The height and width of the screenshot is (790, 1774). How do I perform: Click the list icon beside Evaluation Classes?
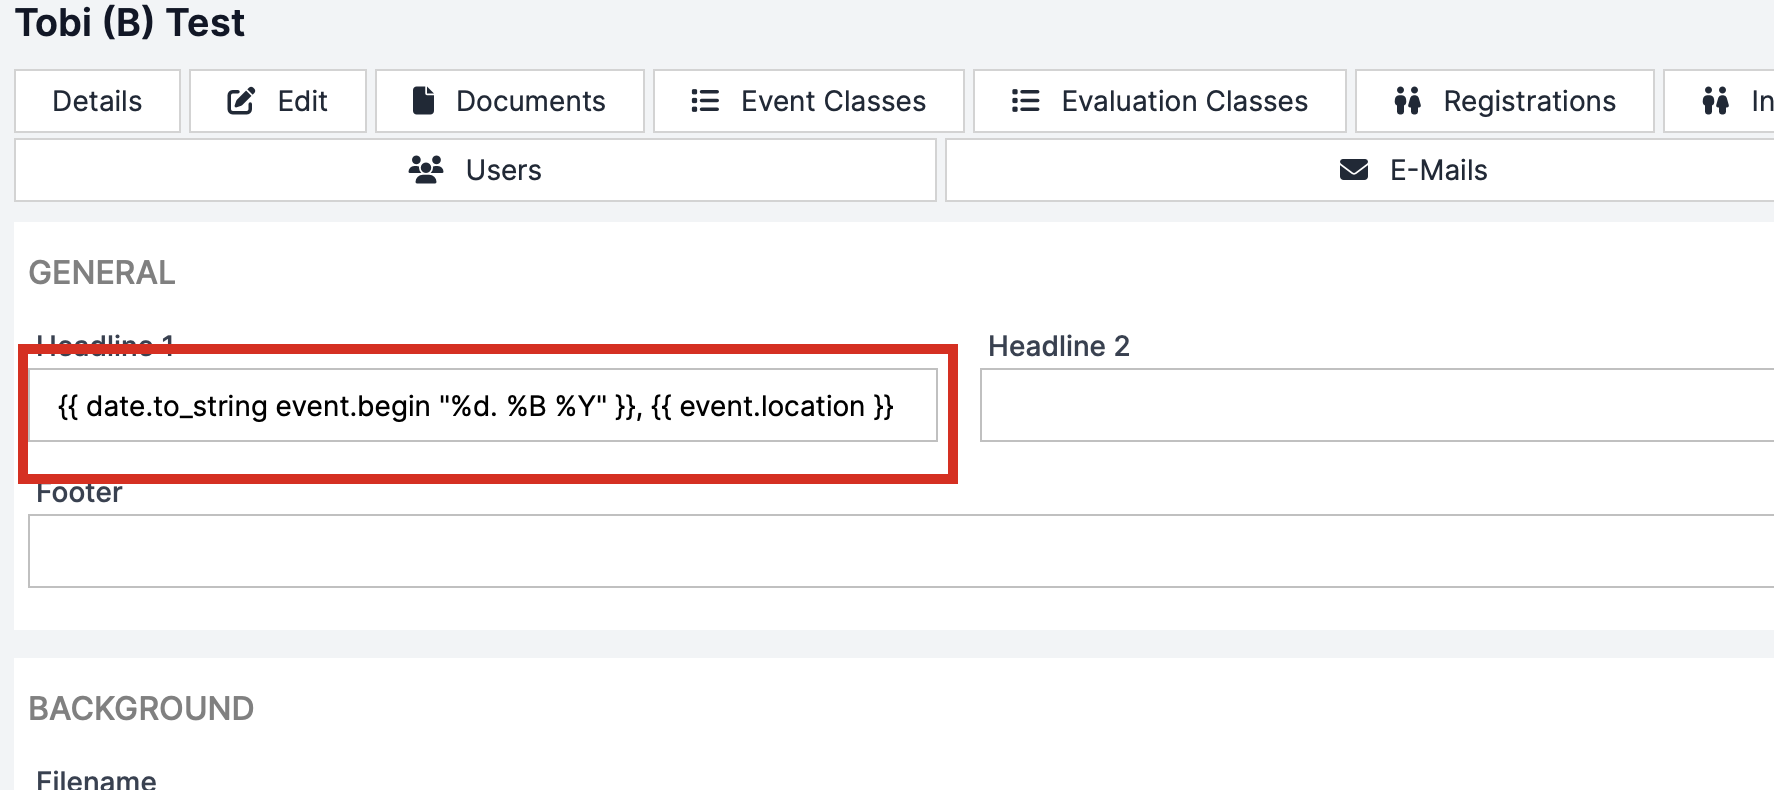[x=1025, y=101]
